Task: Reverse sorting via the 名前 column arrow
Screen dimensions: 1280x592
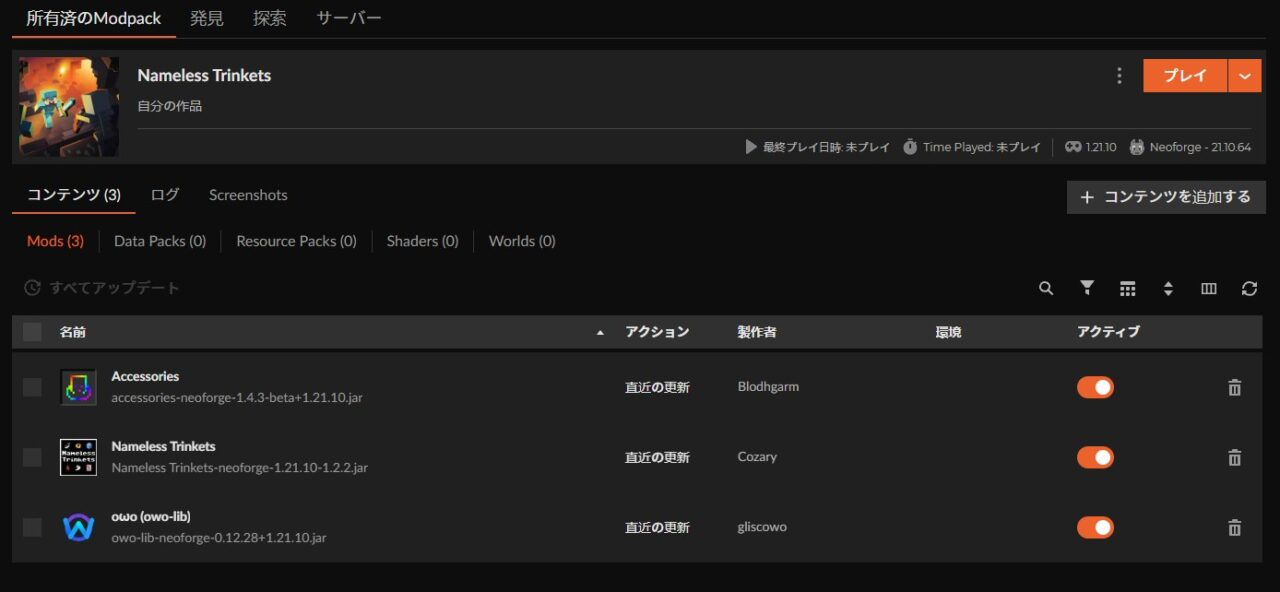Action: 600,331
